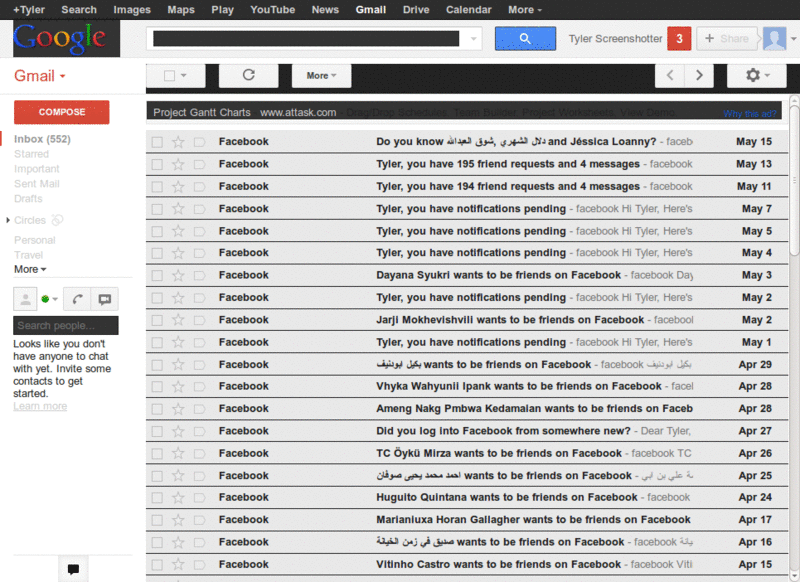Image resolution: width=800 pixels, height=582 pixels.
Task: Focus the main mail search box
Action: (306, 39)
